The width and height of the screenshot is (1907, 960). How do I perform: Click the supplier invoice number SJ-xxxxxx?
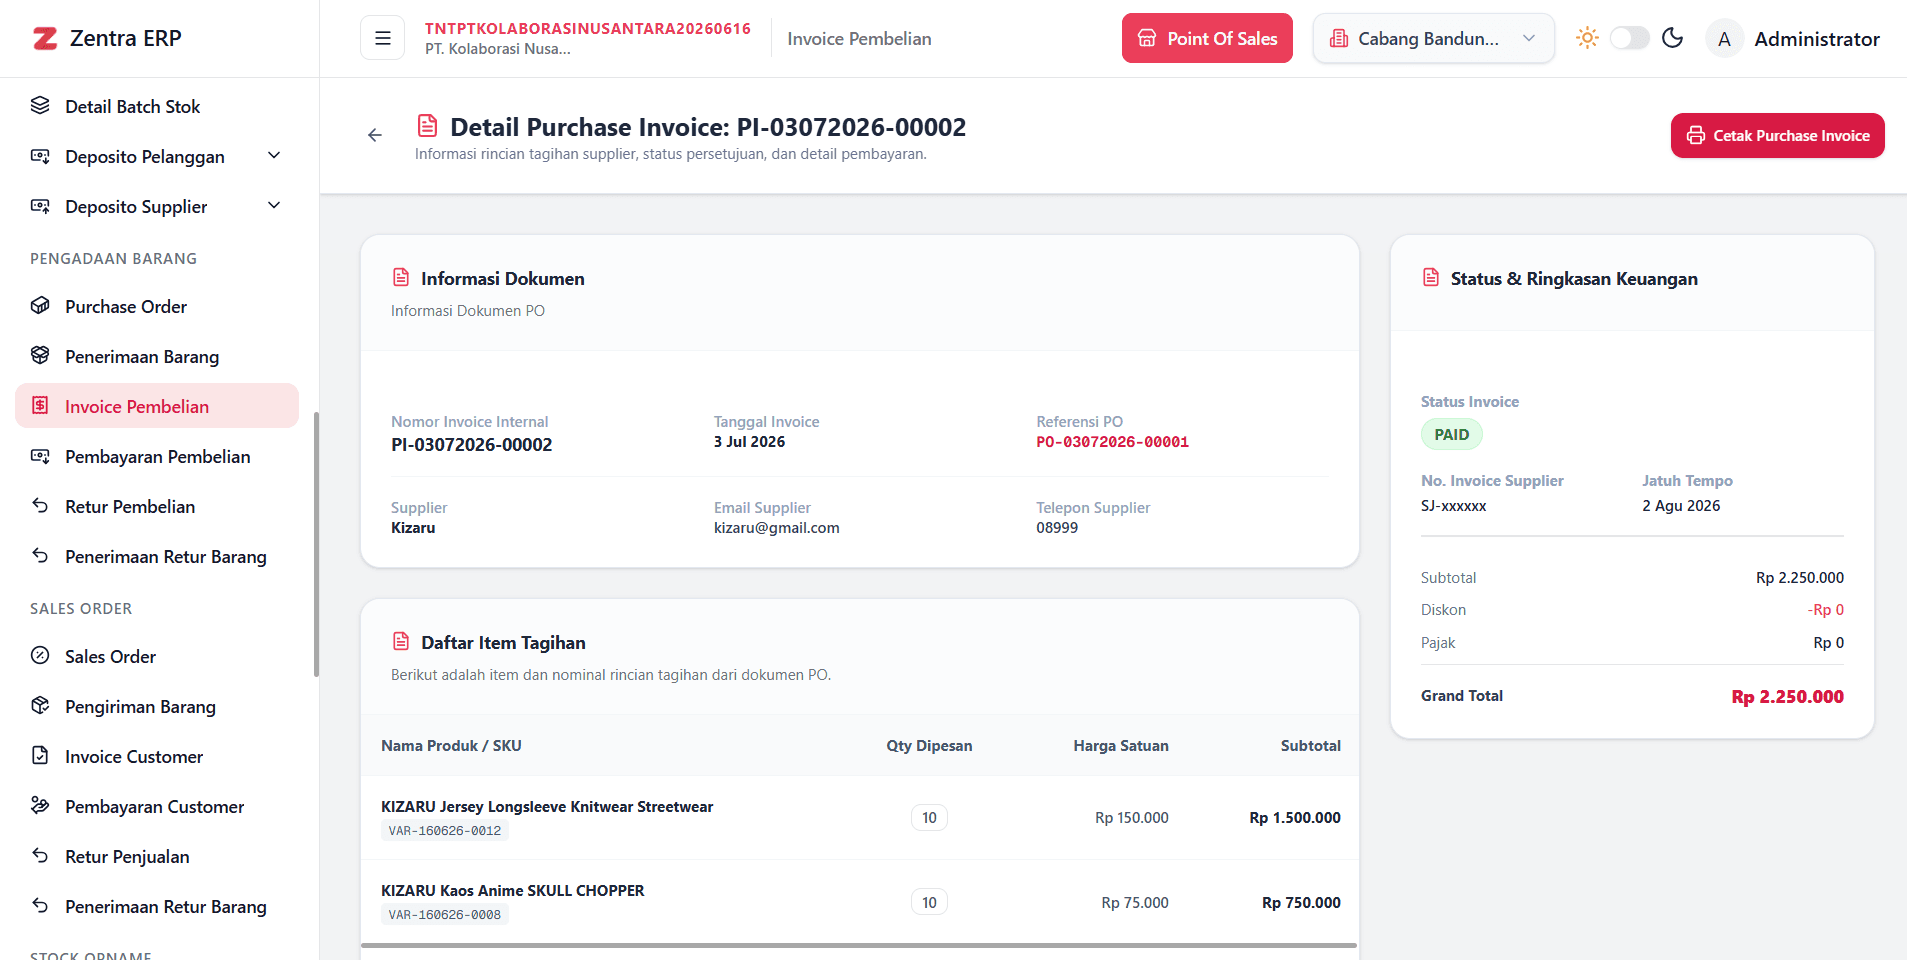1454,506
